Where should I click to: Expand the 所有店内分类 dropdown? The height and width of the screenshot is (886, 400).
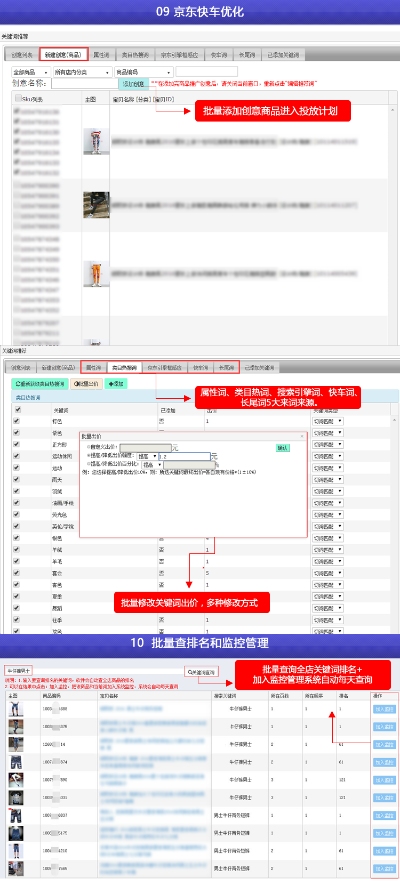click(82, 72)
